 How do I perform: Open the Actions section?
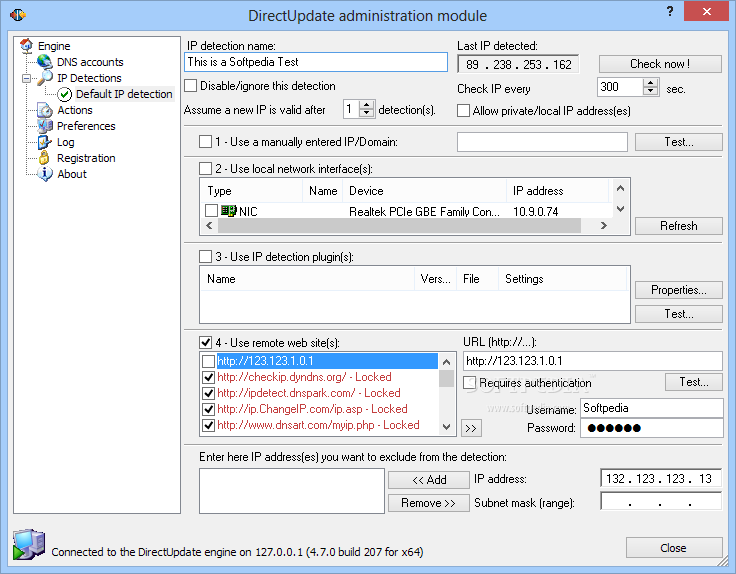[75, 110]
